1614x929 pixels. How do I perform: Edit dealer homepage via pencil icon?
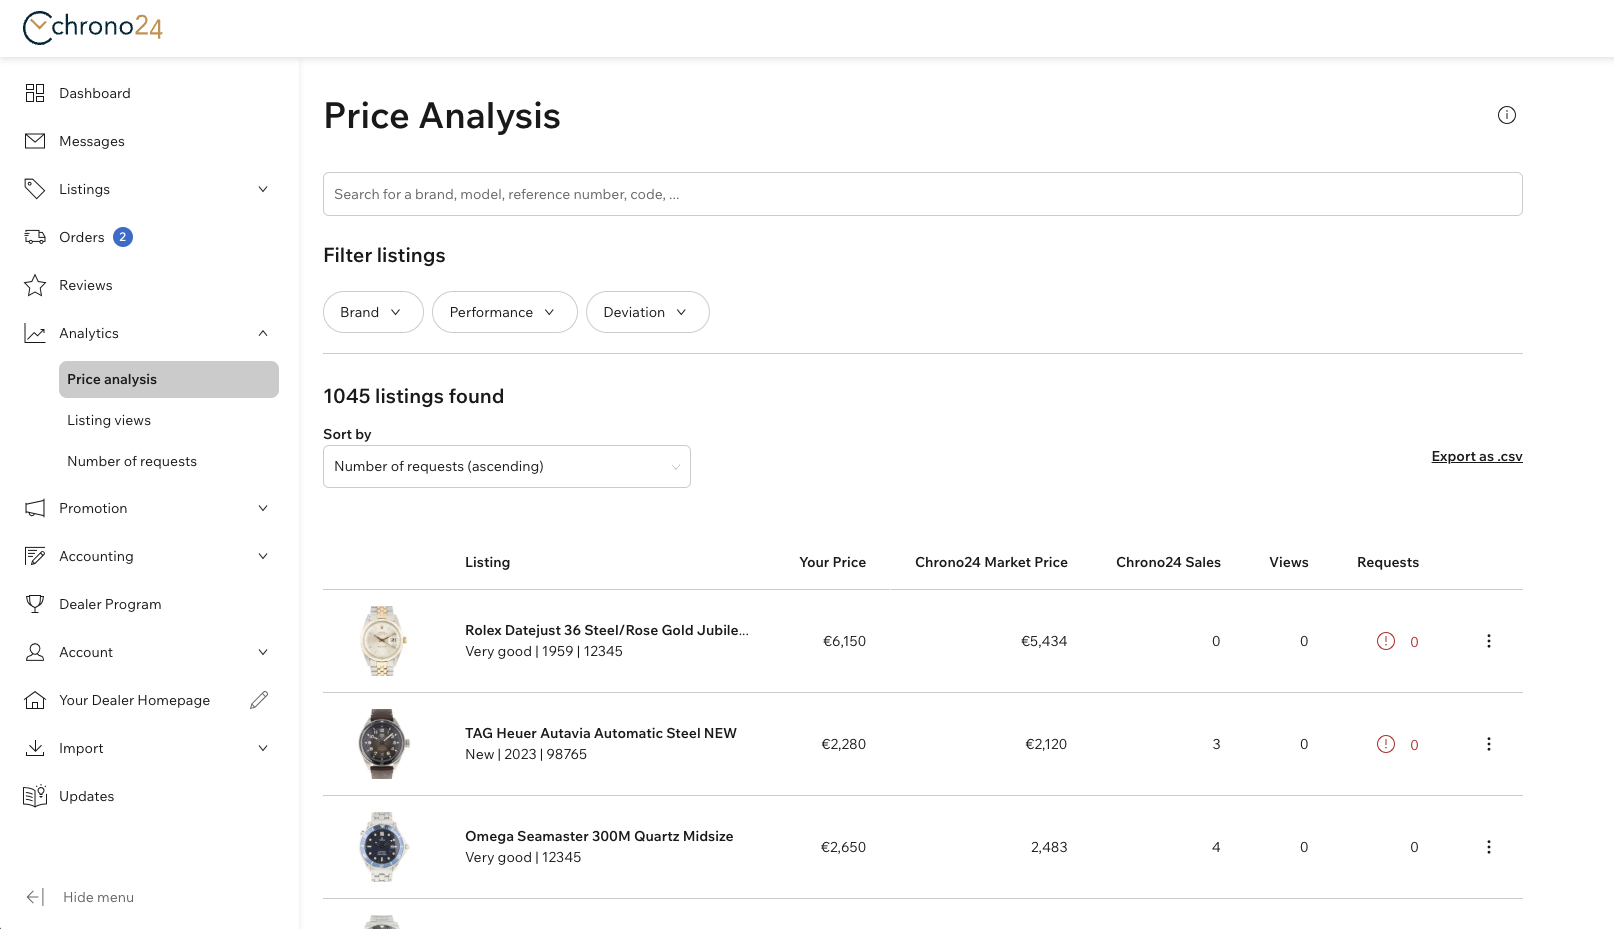click(259, 700)
